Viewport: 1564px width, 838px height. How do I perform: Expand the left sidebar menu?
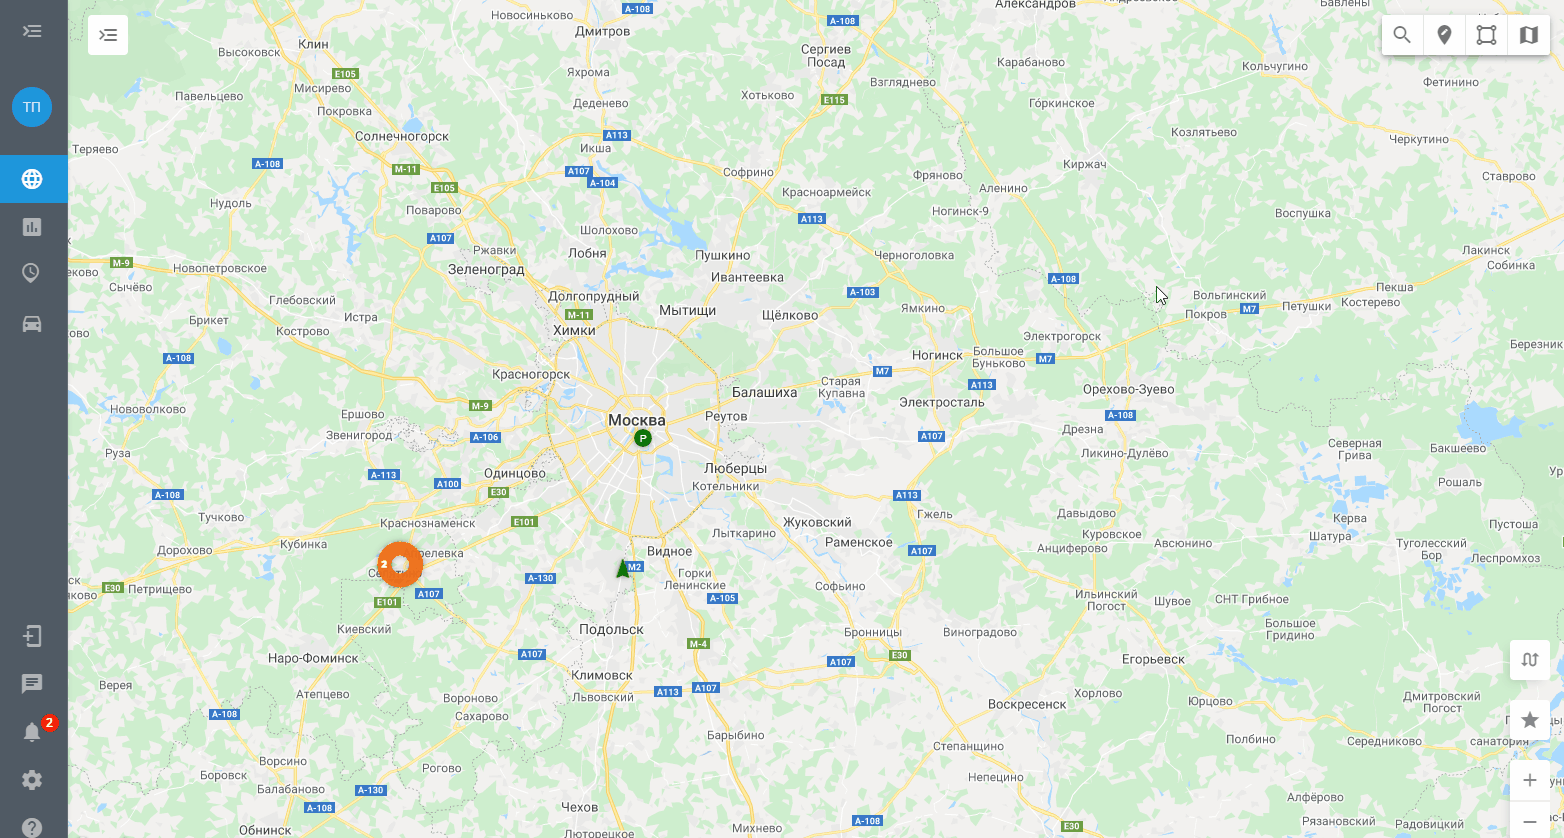32,31
